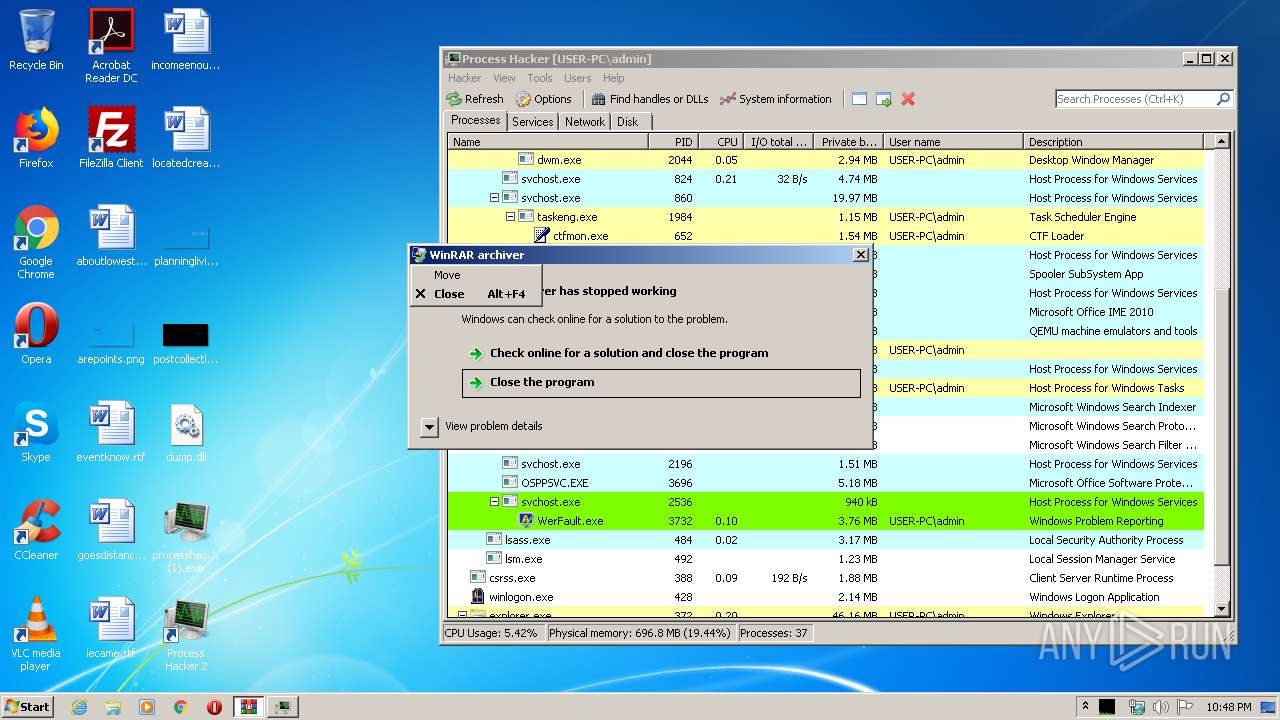Collapse the svchost.exe PID 860 tree node

click(494, 198)
